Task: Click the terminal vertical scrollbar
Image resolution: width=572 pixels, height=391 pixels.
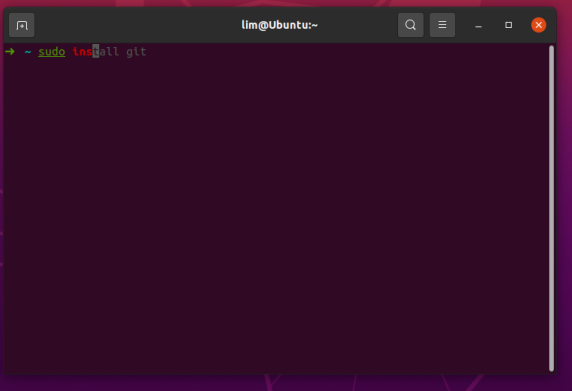Action: click(x=551, y=208)
